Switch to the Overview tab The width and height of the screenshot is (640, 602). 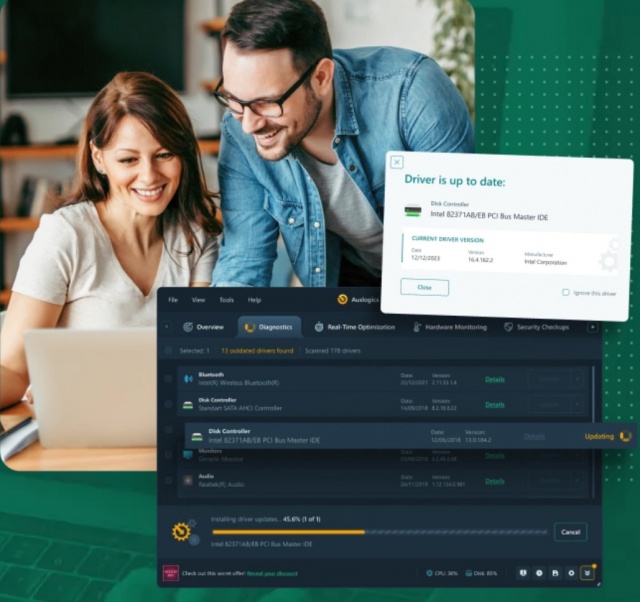pos(203,327)
